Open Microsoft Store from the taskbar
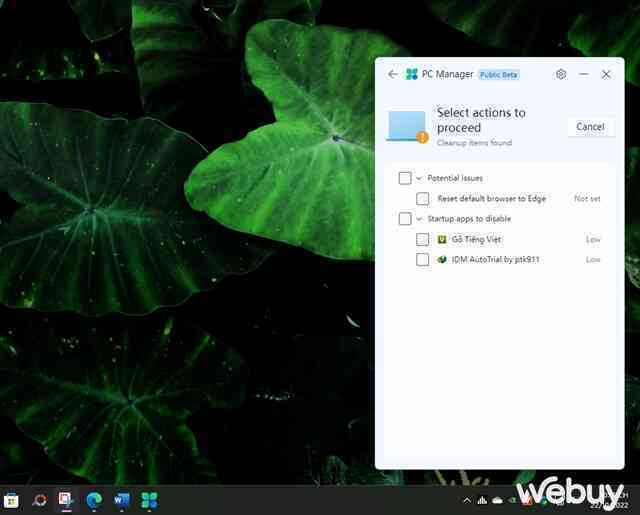The width and height of the screenshot is (640, 515). [11, 500]
